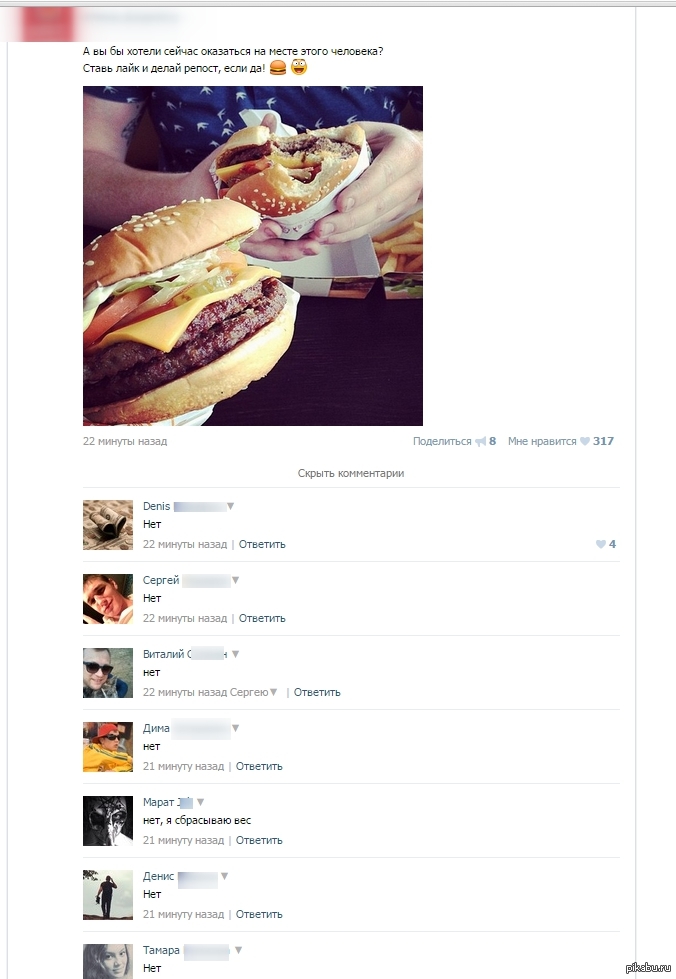Click the Поделиться share link
The image size is (676, 979).
coord(442,441)
